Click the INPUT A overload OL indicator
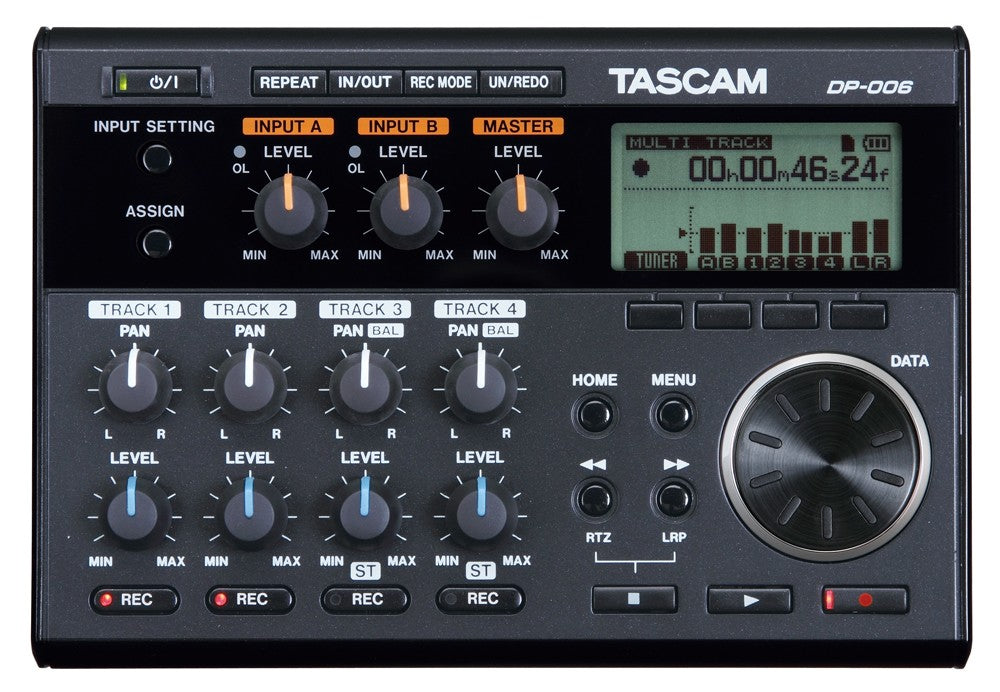The width and height of the screenshot is (1000, 692). coord(240,152)
